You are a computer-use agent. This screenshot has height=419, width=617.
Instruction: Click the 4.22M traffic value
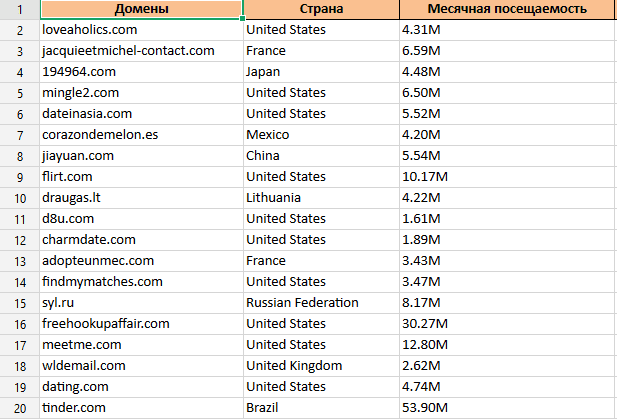507,198
